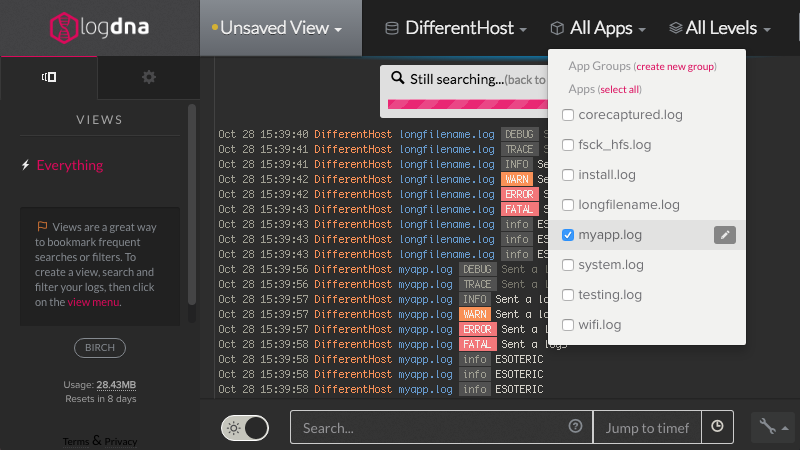Click the LogDNA logo
The width and height of the screenshot is (800, 450).
(99, 28)
